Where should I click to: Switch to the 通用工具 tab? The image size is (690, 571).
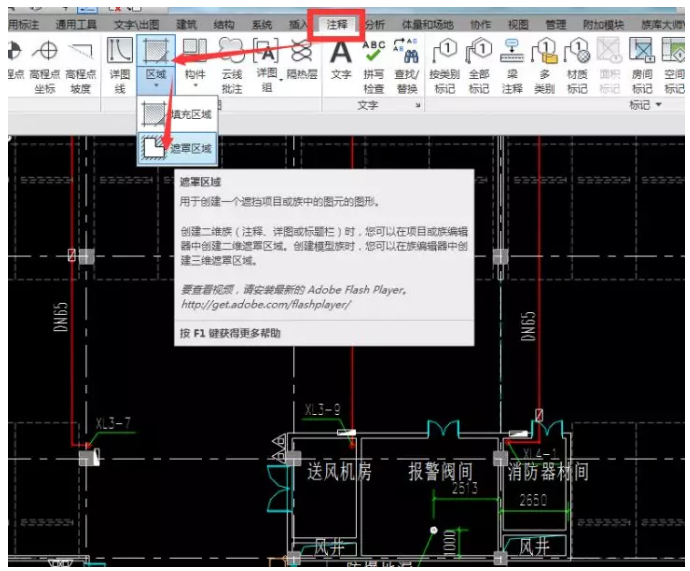[x=76, y=25]
